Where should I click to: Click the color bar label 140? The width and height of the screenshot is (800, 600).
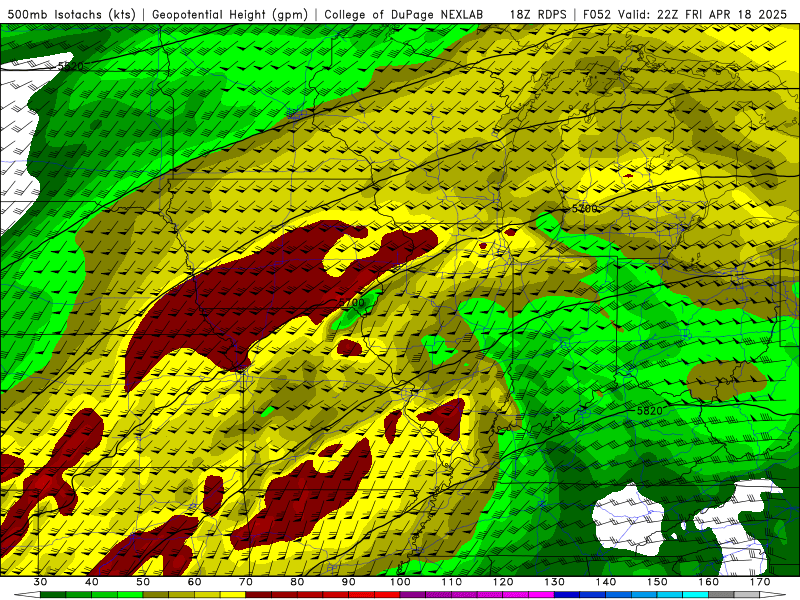pyautogui.click(x=606, y=582)
